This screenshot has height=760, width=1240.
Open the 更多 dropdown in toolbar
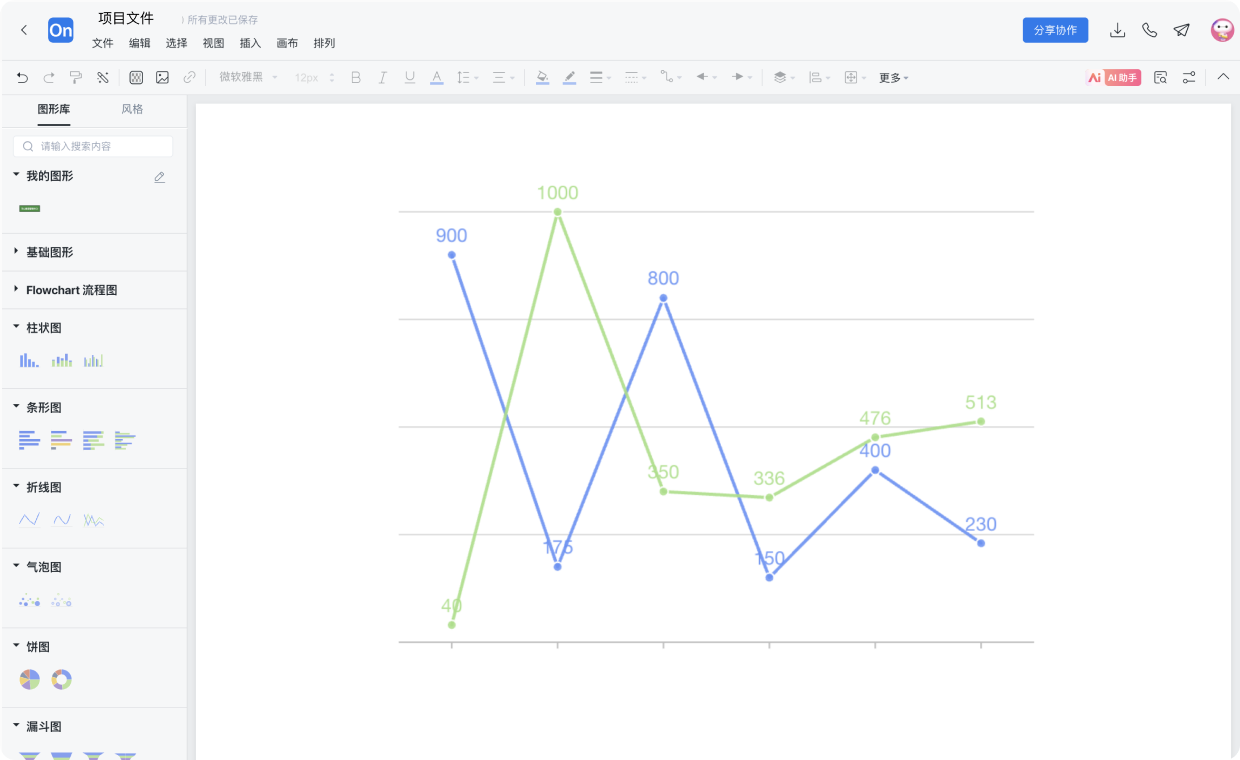pos(893,77)
